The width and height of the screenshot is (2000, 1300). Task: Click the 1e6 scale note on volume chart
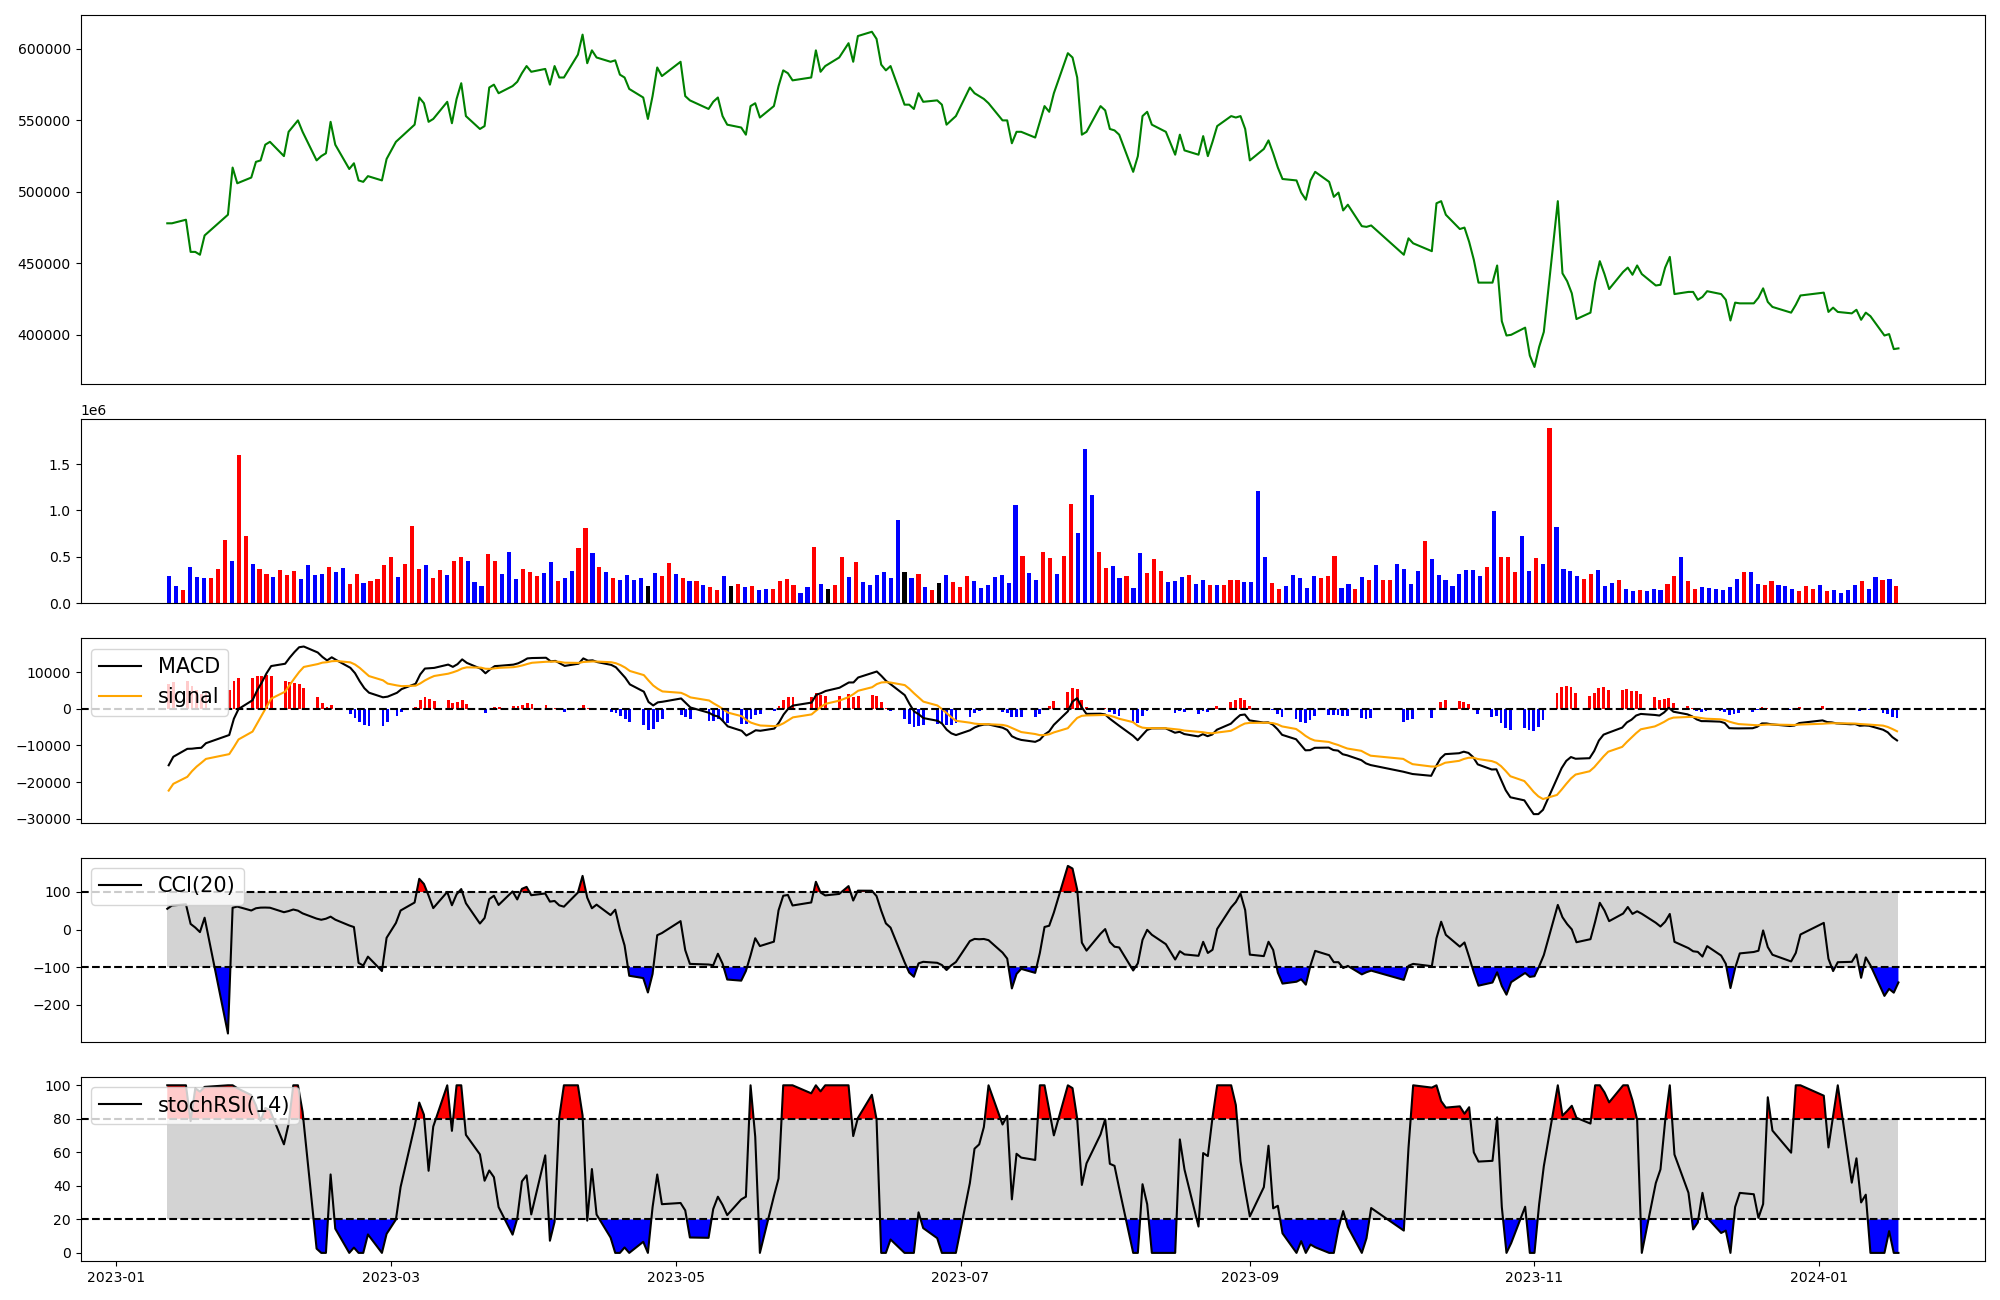pyautogui.click(x=93, y=411)
